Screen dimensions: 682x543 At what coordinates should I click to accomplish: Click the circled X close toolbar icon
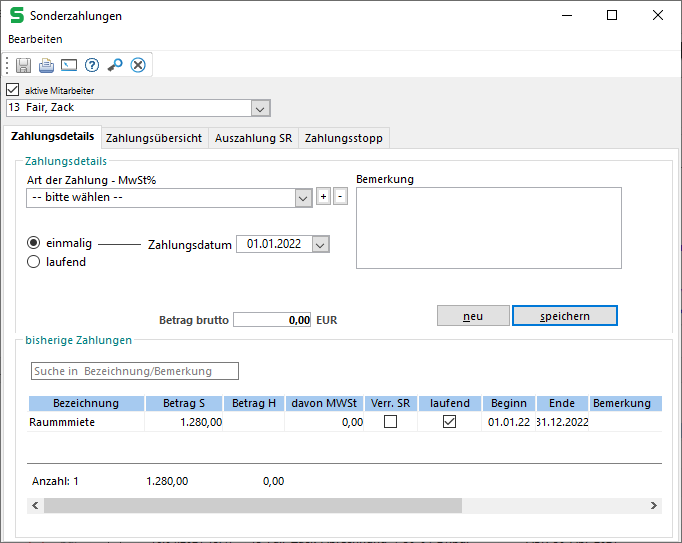pos(138,66)
